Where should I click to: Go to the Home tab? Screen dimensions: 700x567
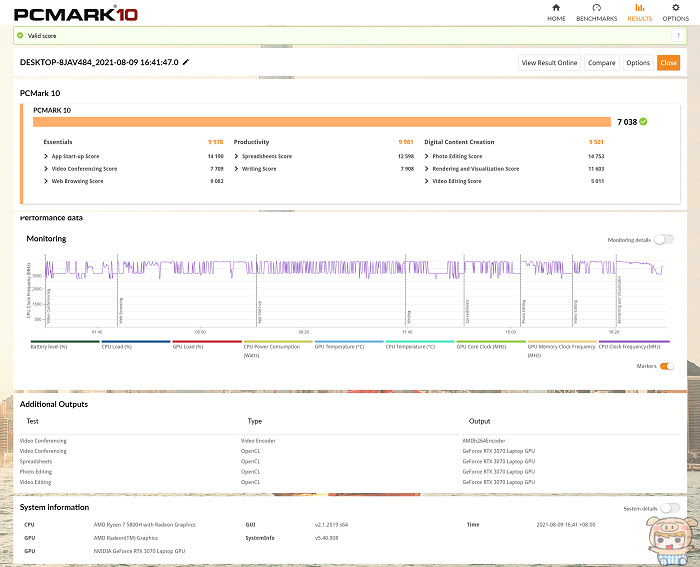tap(556, 13)
